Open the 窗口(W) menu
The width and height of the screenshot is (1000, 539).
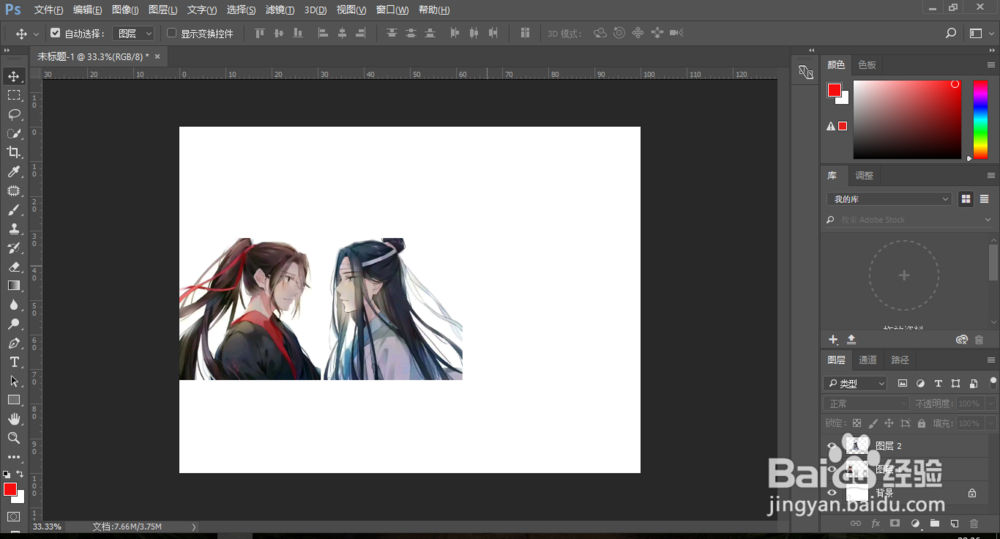click(392, 10)
